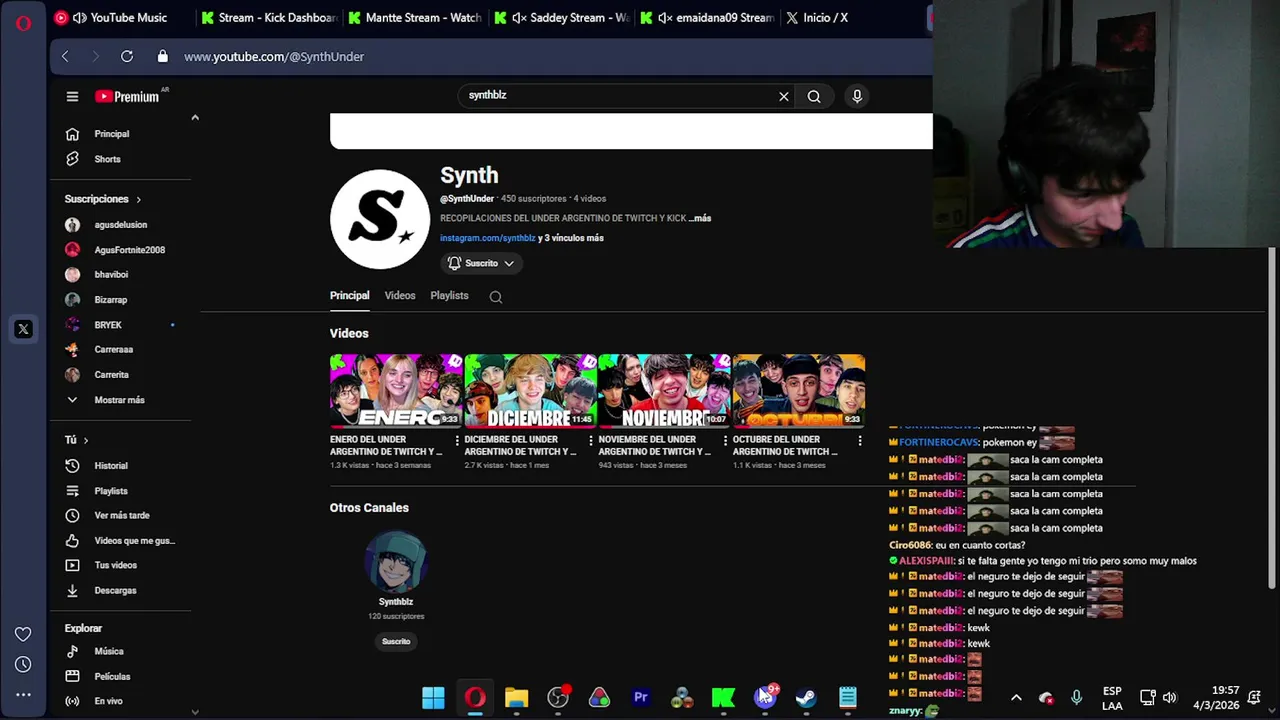The height and width of the screenshot is (720, 1280).
Task: Open volume control in system tray
Action: [x=1170, y=698]
